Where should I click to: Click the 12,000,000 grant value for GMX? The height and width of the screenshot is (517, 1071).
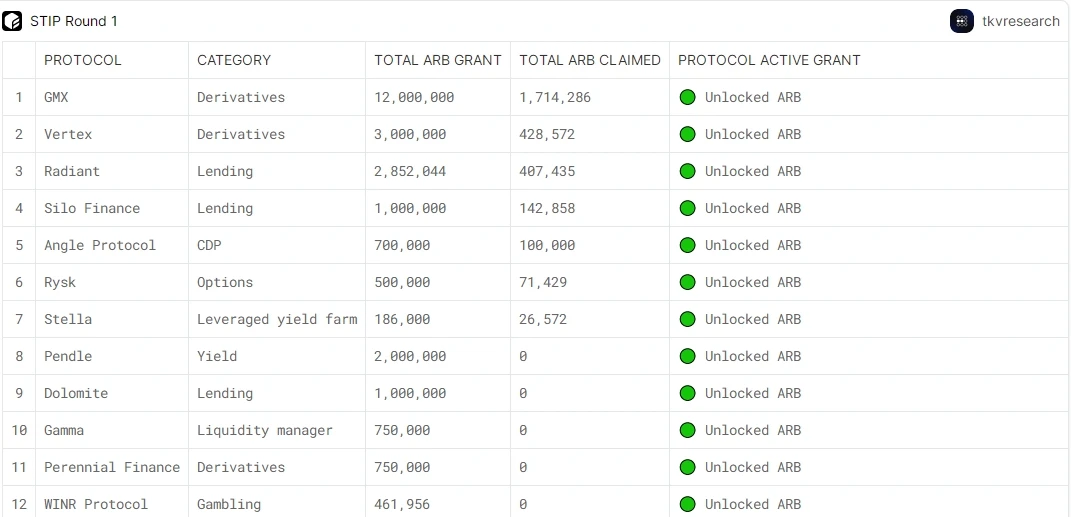pos(414,97)
